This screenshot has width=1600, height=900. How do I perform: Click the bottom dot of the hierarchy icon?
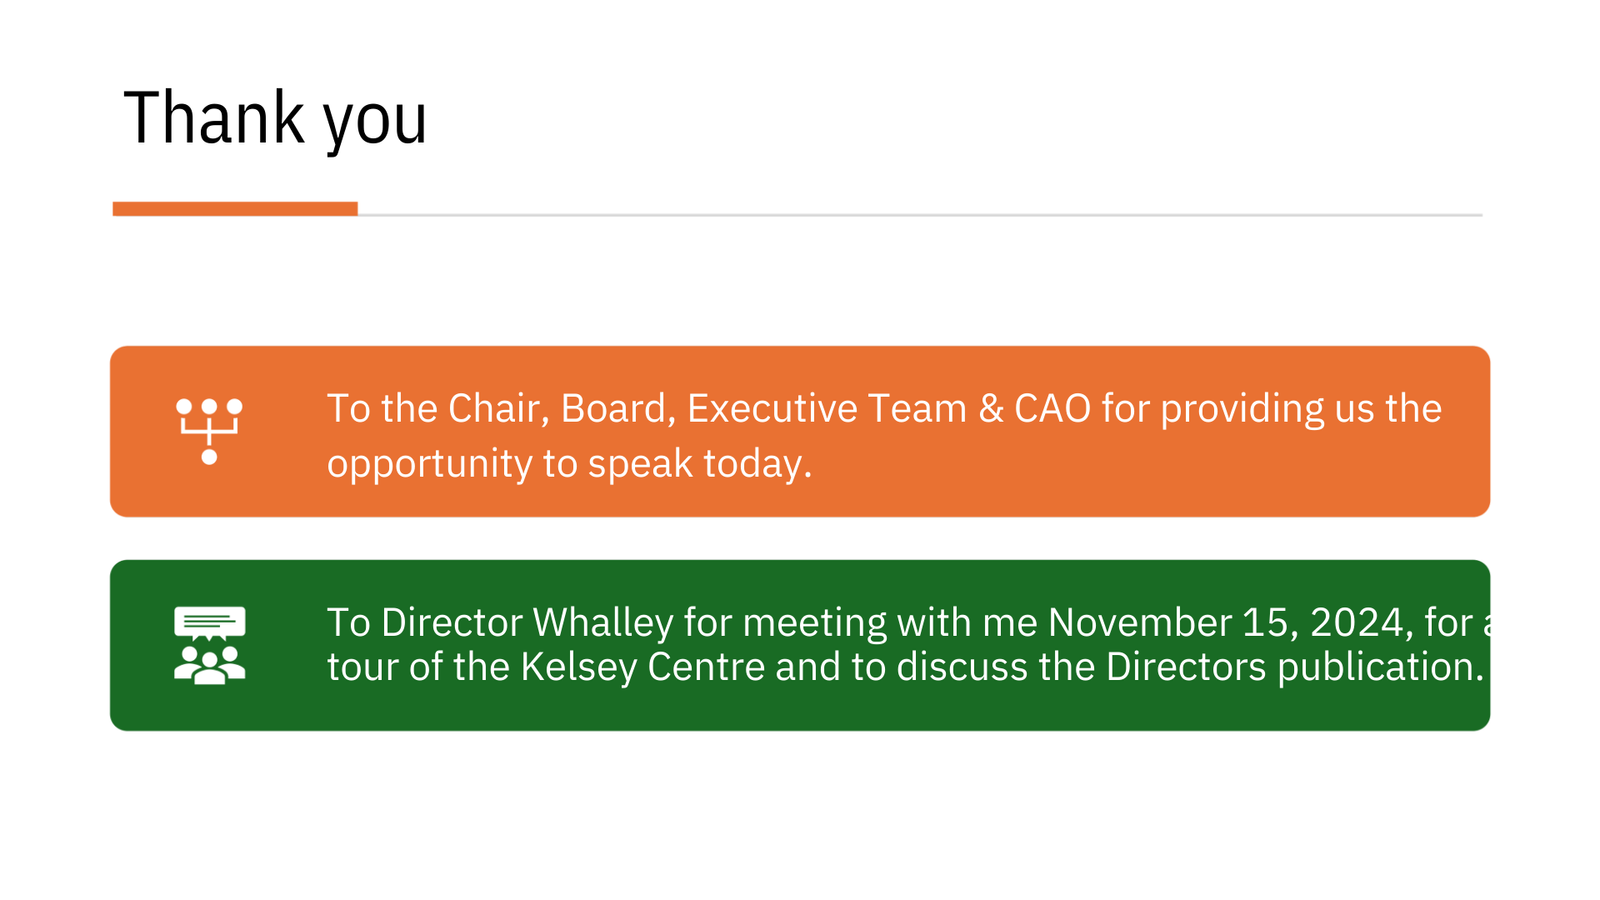point(209,457)
